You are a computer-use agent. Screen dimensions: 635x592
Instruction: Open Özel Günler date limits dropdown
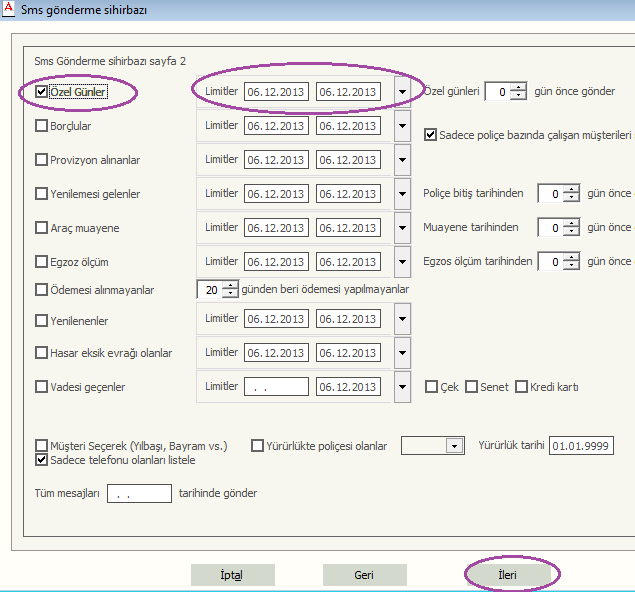coord(402,92)
